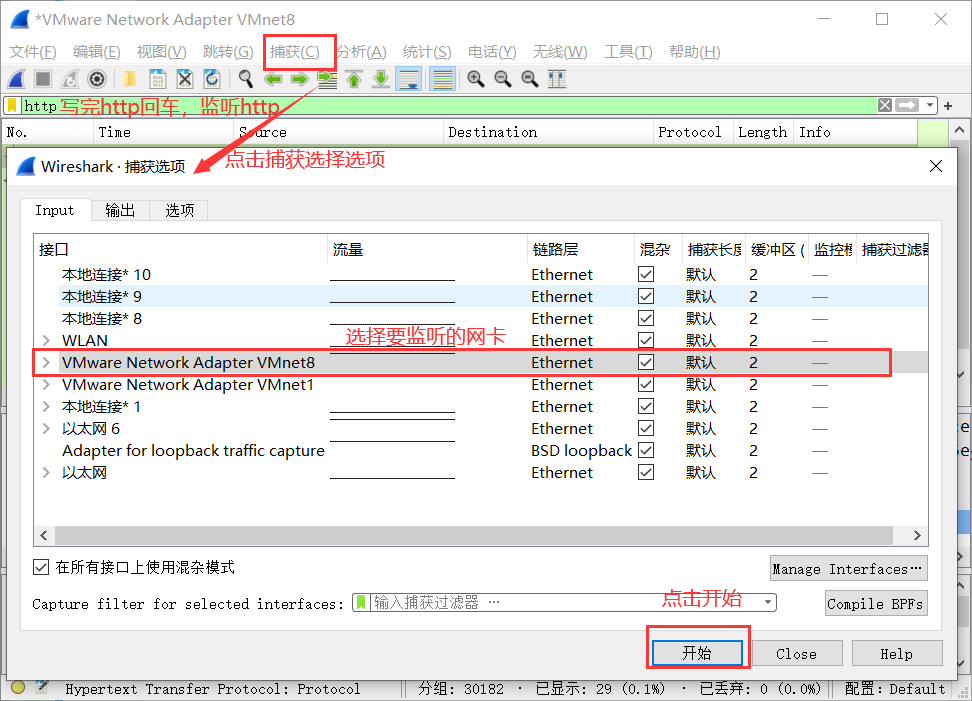The width and height of the screenshot is (972, 701).
Task: Open the 捕获(C) menu
Action: tap(295, 52)
